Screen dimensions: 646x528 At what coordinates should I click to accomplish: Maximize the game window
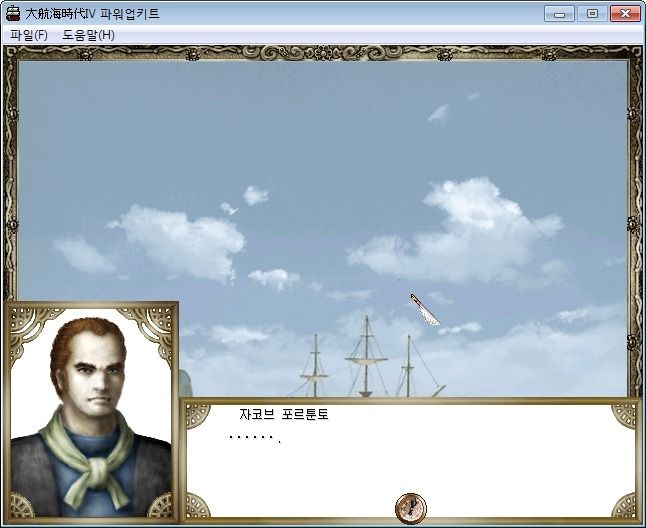coord(592,14)
